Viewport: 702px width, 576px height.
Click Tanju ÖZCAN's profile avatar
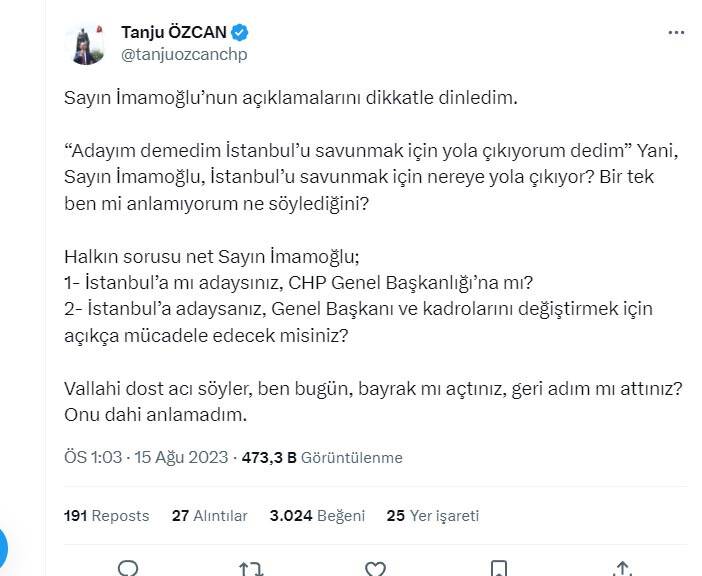point(86,44)
